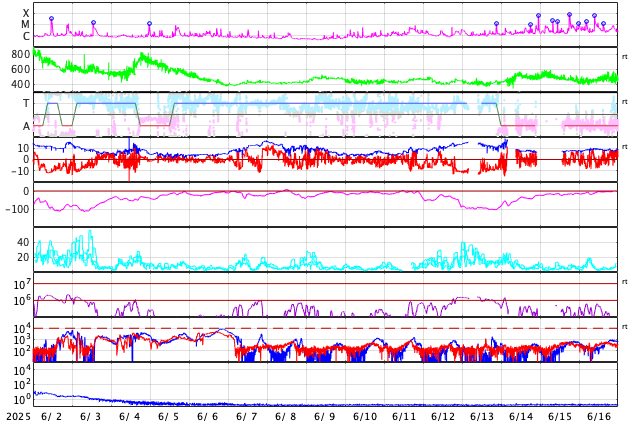The height and width of the screenshot is (424, 634).
Task: Click the 6/11 date label
Action: pyautogui.click(x=404, y=416)
